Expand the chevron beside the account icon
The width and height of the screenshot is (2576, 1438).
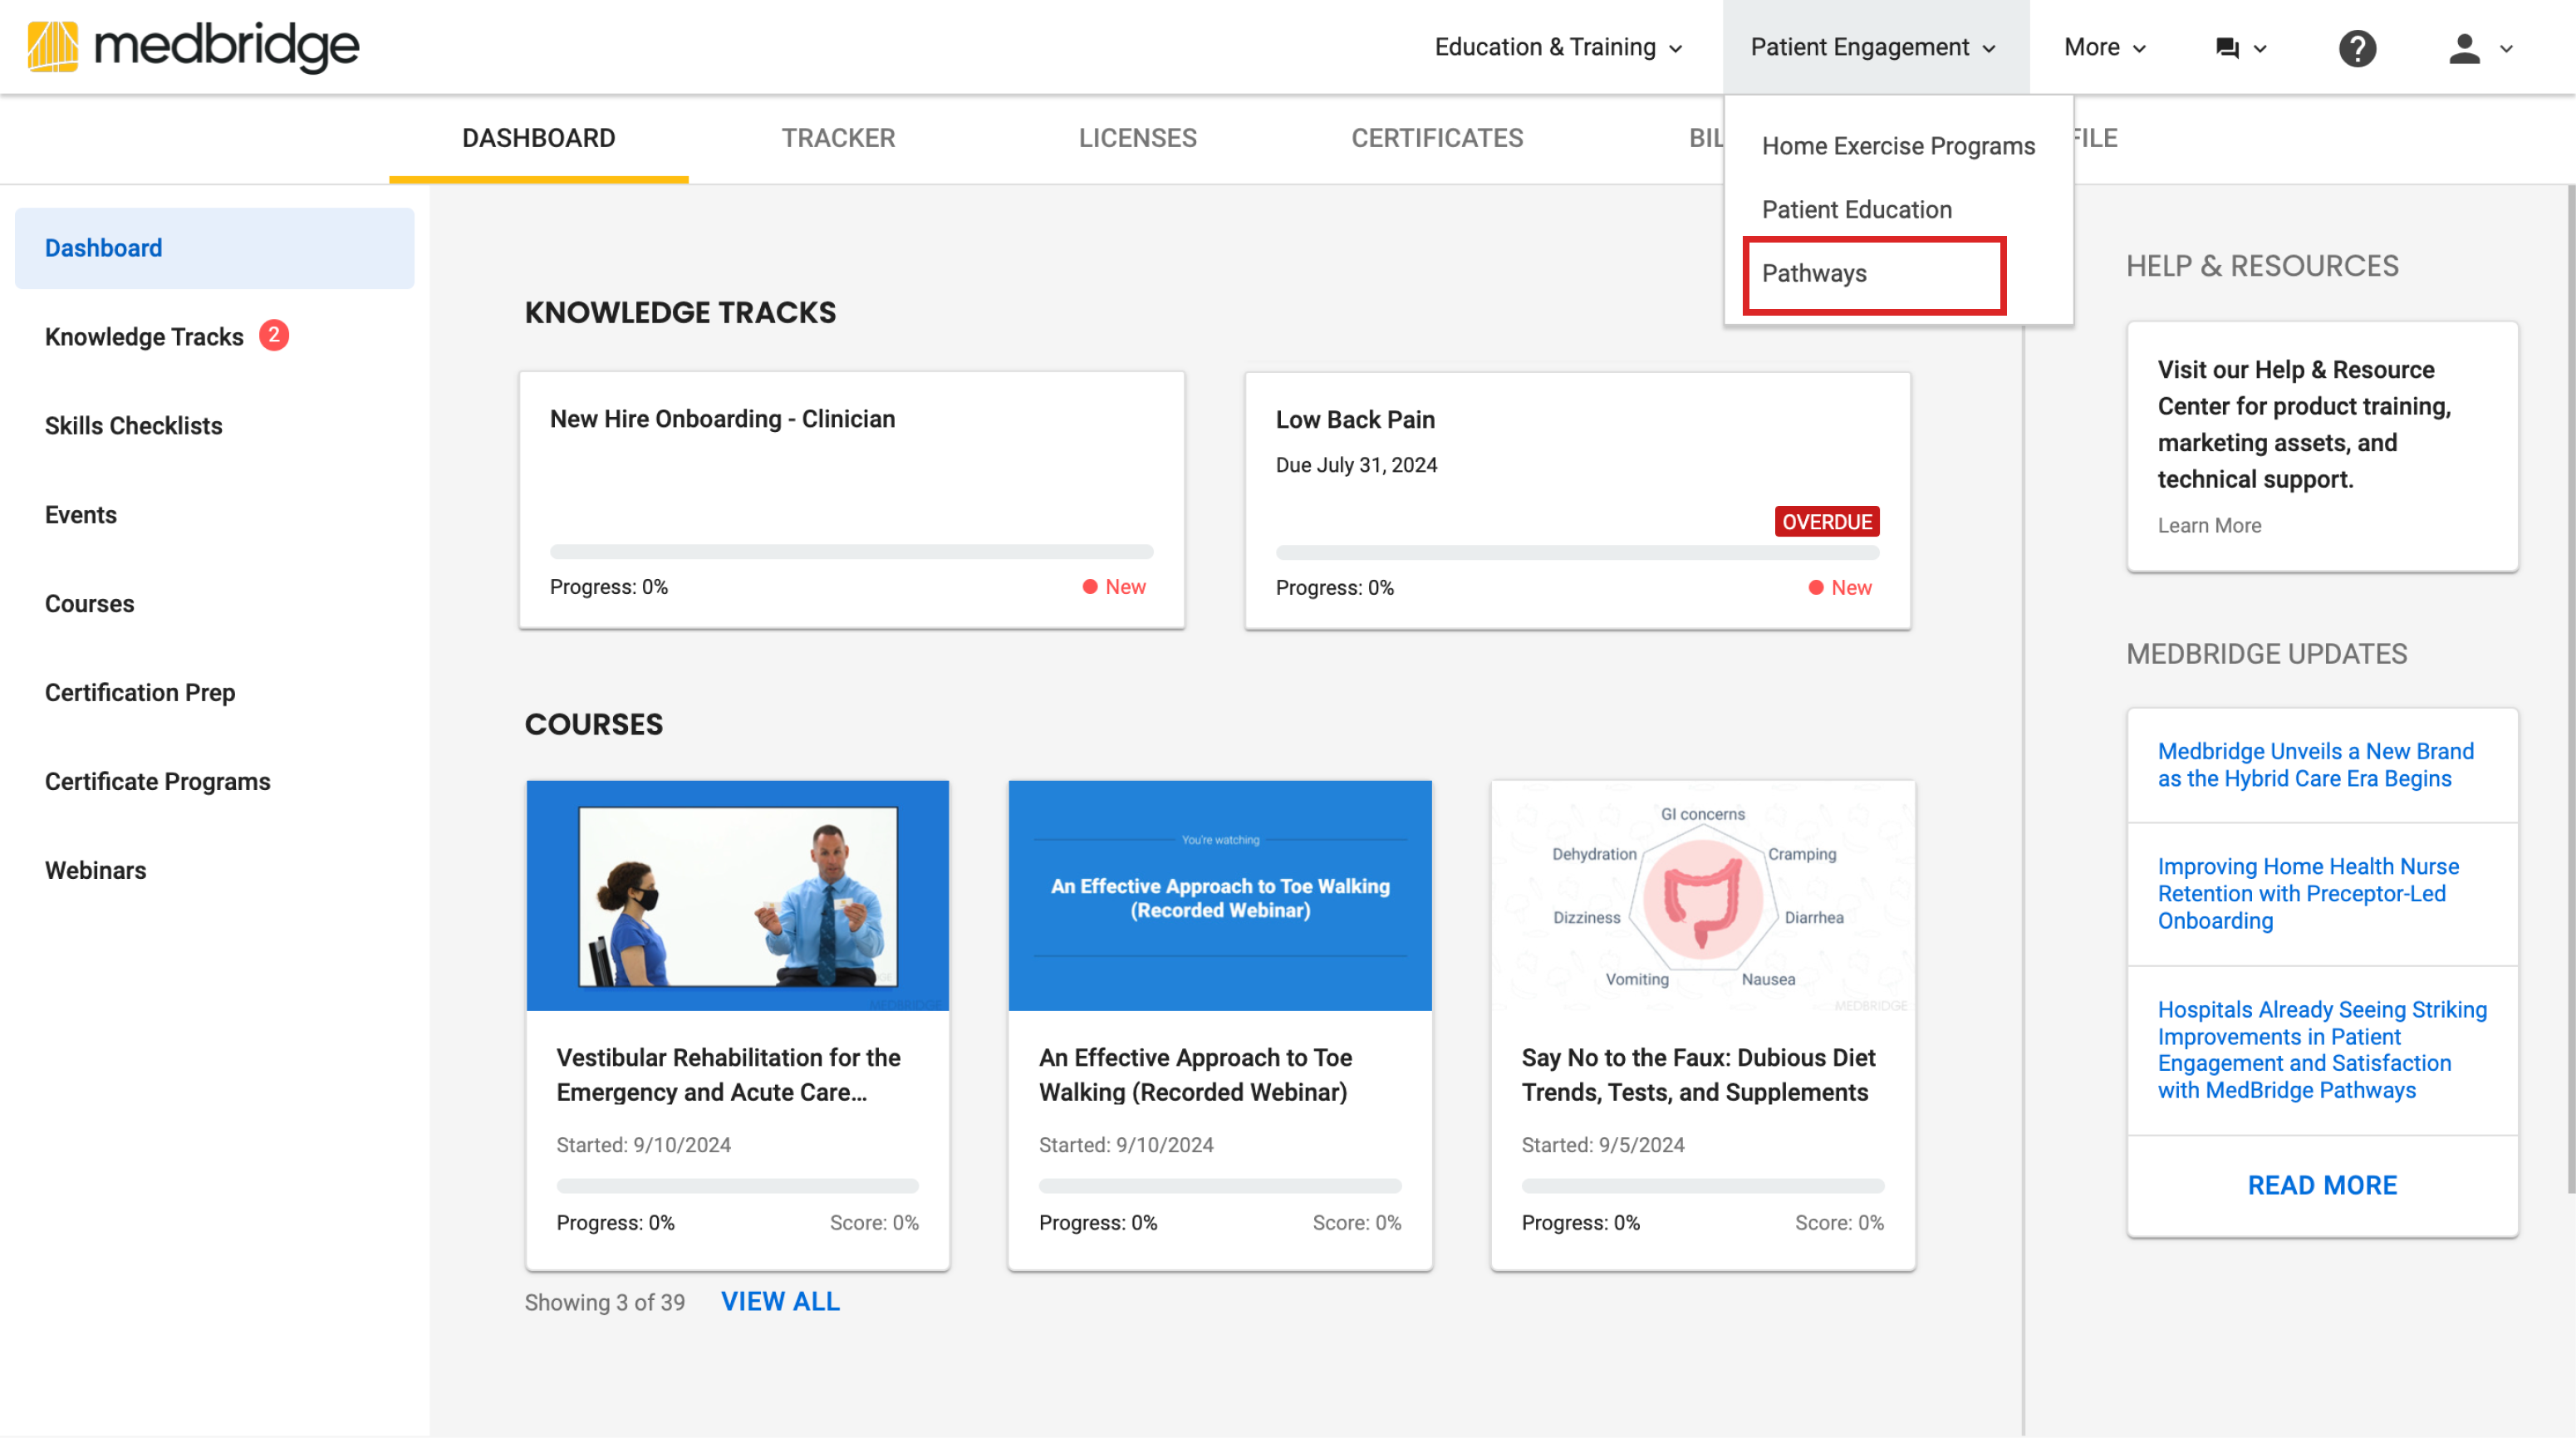point(2506,48)
